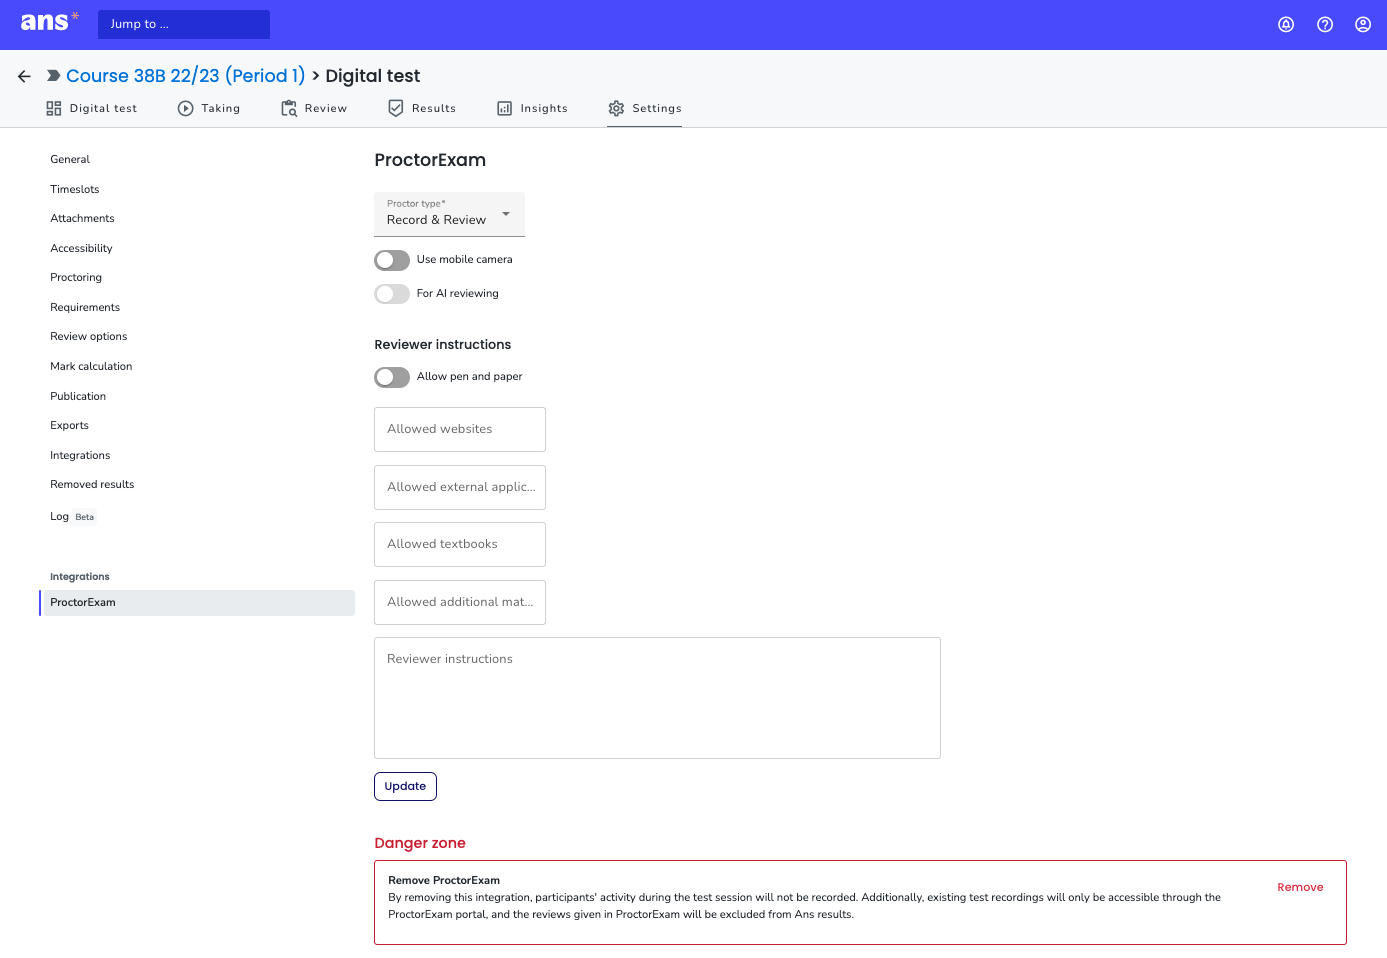Click the Update button
This screenshot has height=958, width=1387.
pyautogui.click(x=405, y=786)
